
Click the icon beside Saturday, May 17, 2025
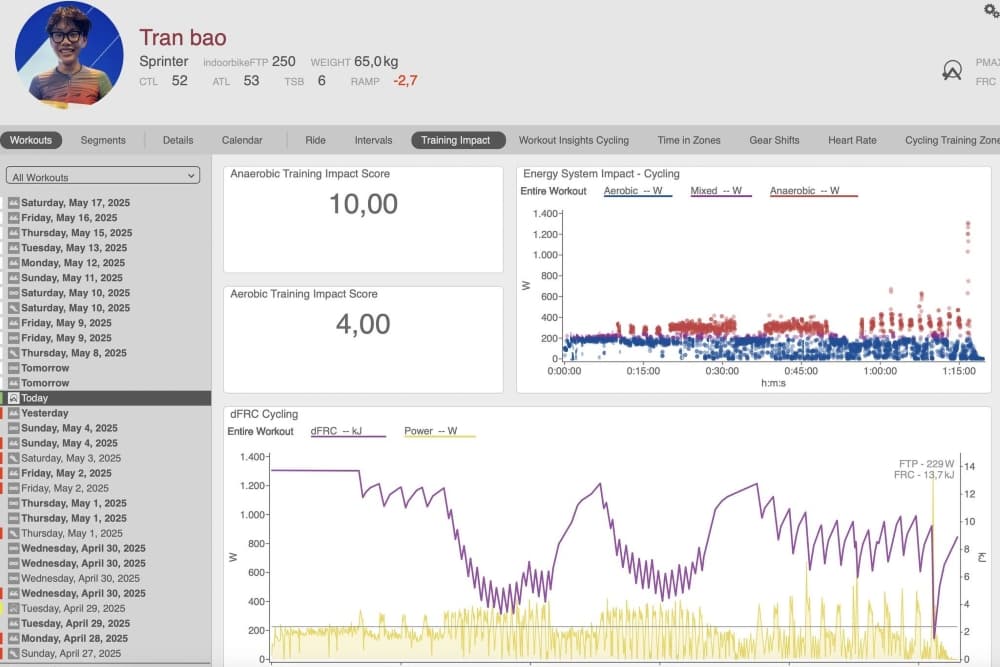click(13, 203)
